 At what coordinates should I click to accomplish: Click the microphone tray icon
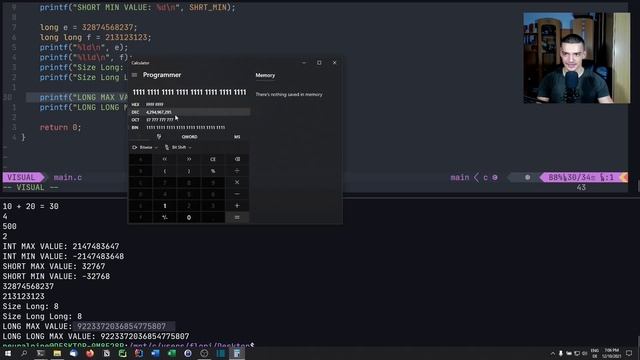561,353
